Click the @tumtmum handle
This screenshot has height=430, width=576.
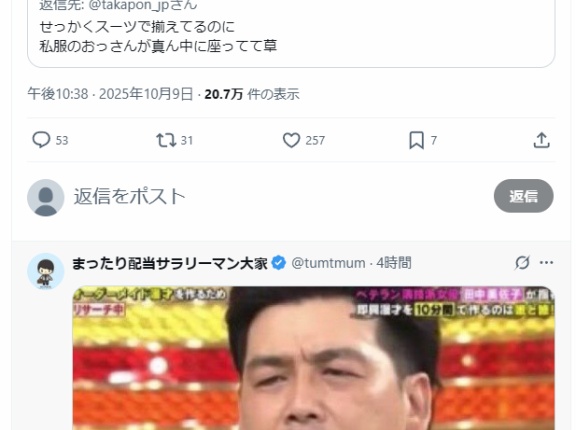click(x=328, y=263)
